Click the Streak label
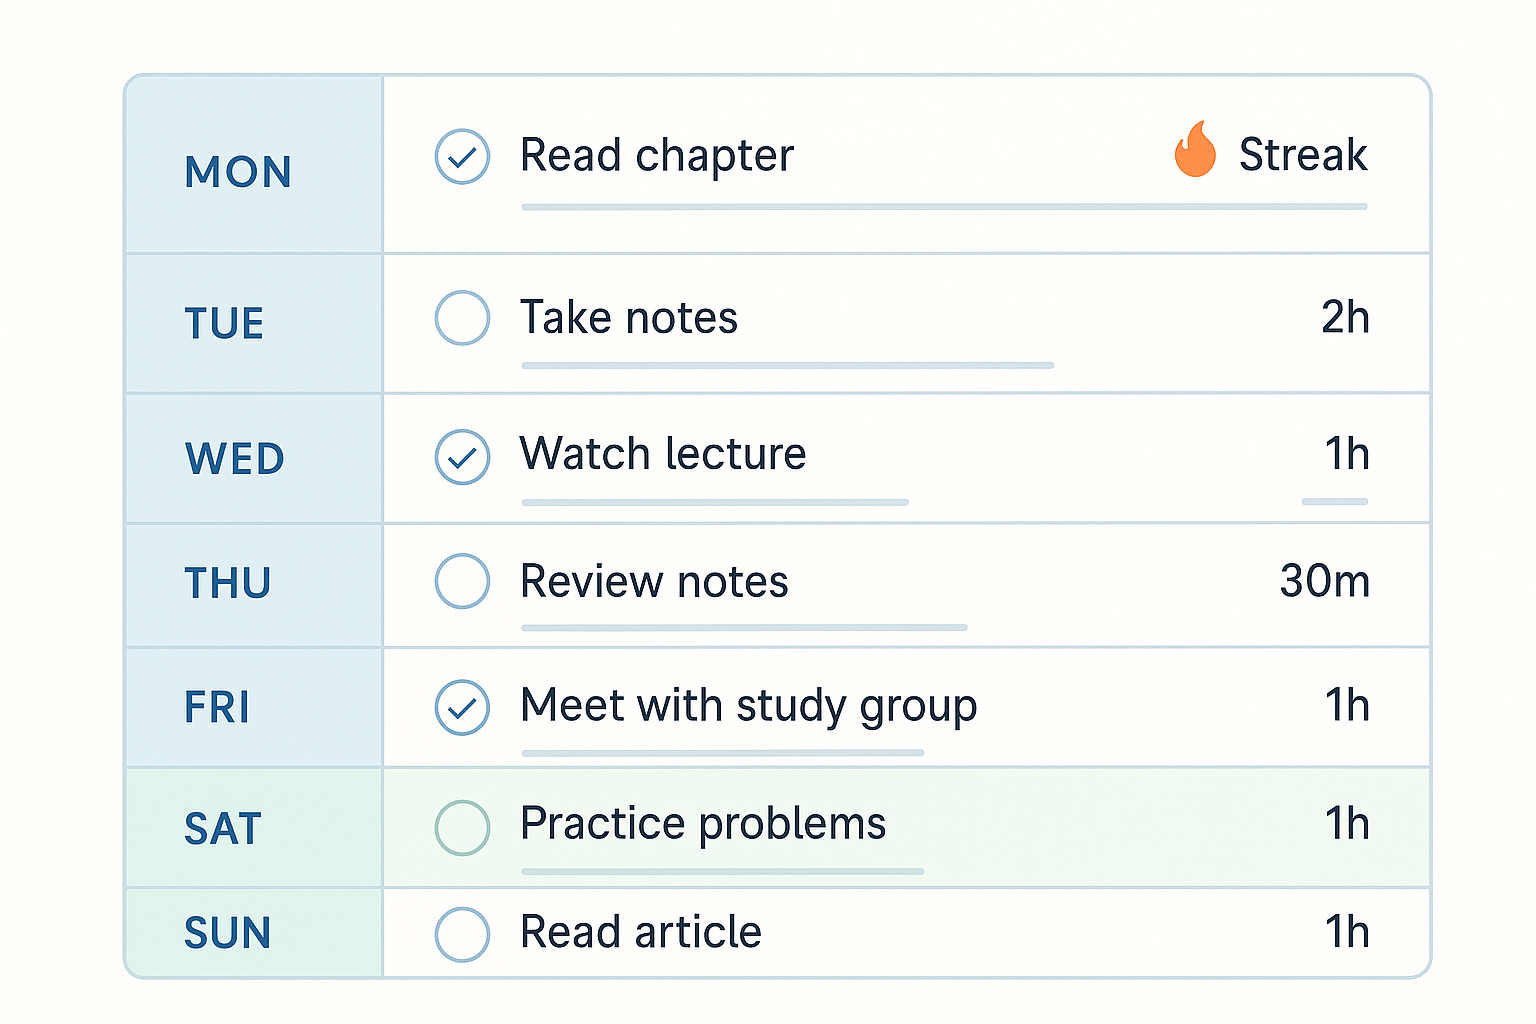The width and height of the screenshot is (1536, 1024). tap(1302, 154)
